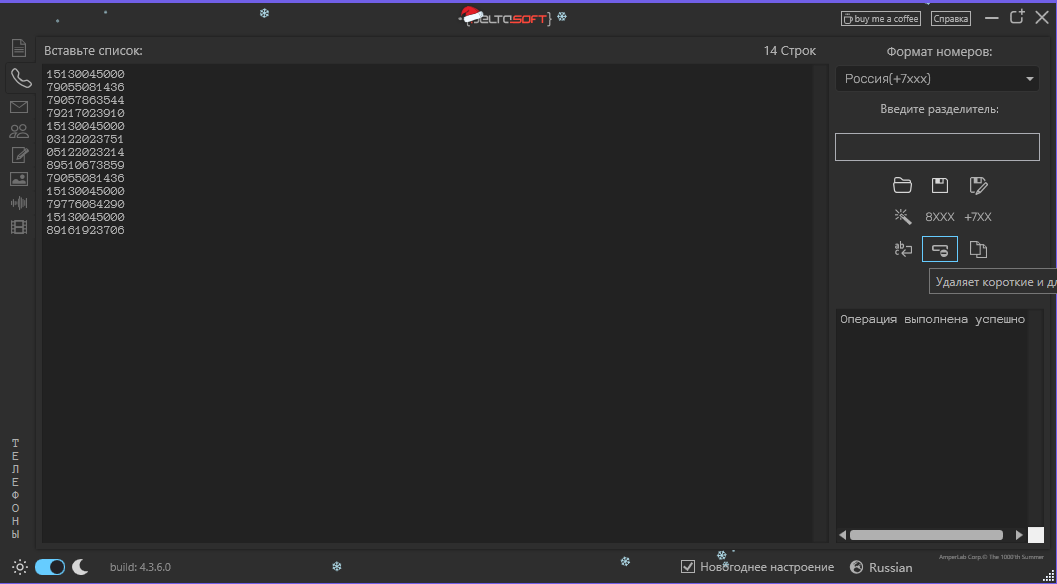This screenshot has width=1057, height=584.
Task: Select the email envelope sidebar icon
Action: tap(19, 107)
